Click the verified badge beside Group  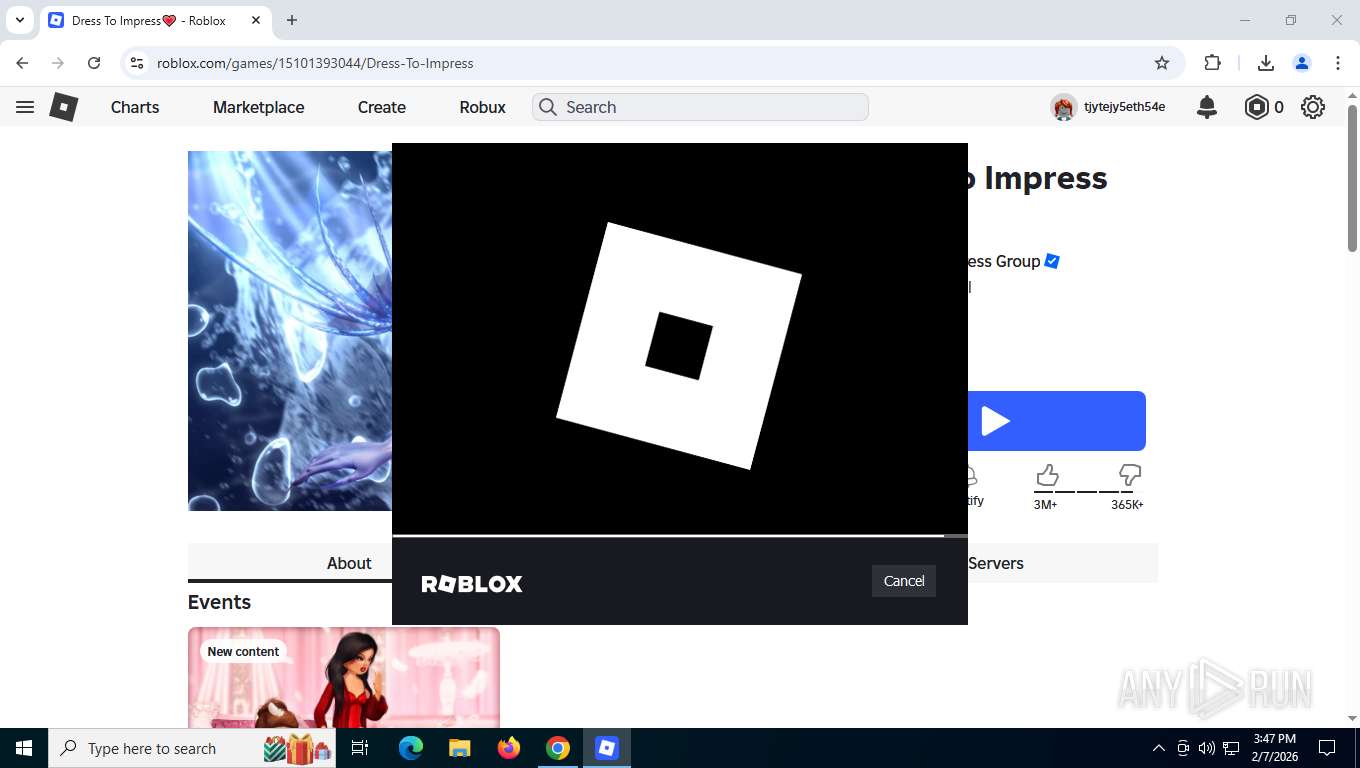coord(1052,261)
